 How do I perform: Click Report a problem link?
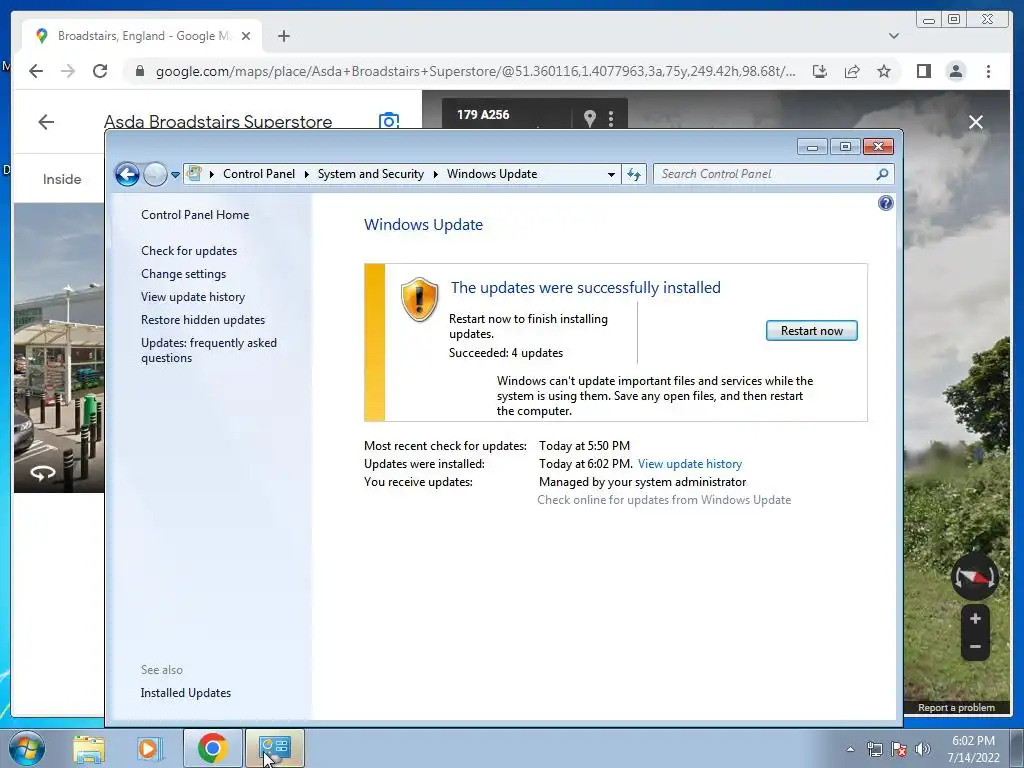tap(956, 707)
